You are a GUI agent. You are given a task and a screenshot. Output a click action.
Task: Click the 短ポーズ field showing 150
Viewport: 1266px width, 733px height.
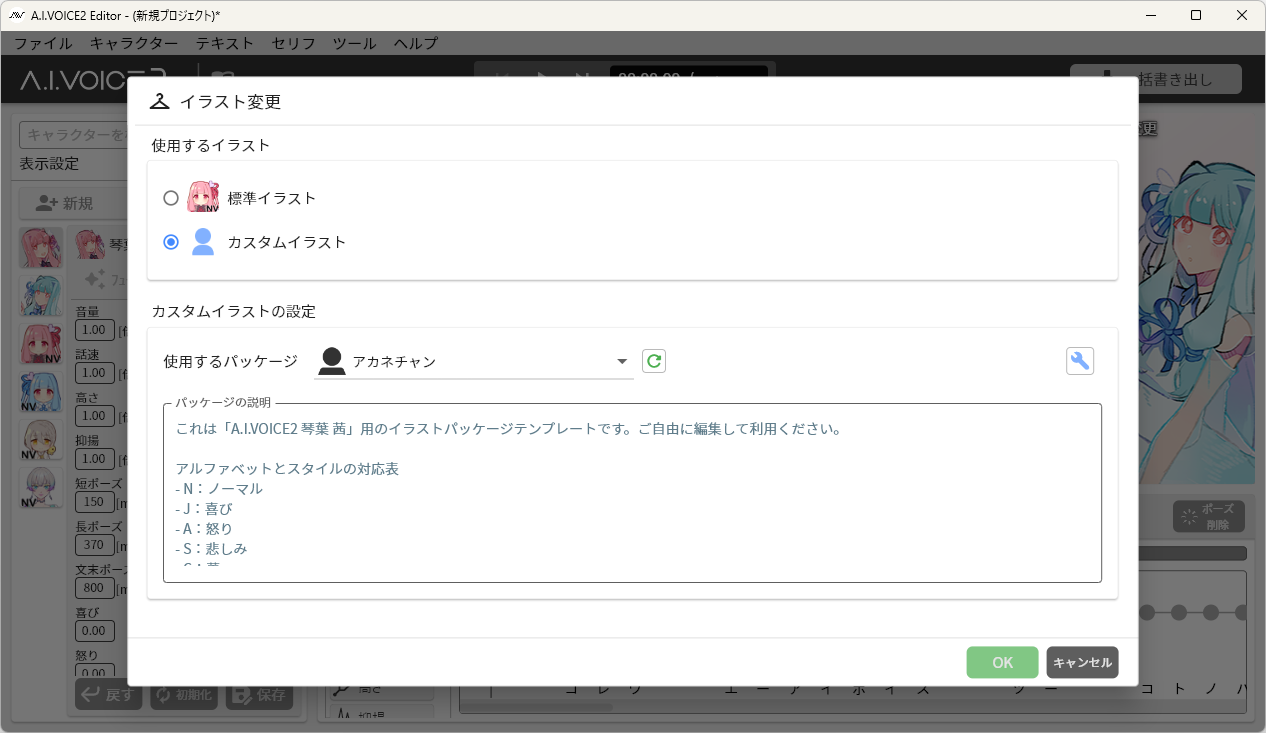[95, 502]
